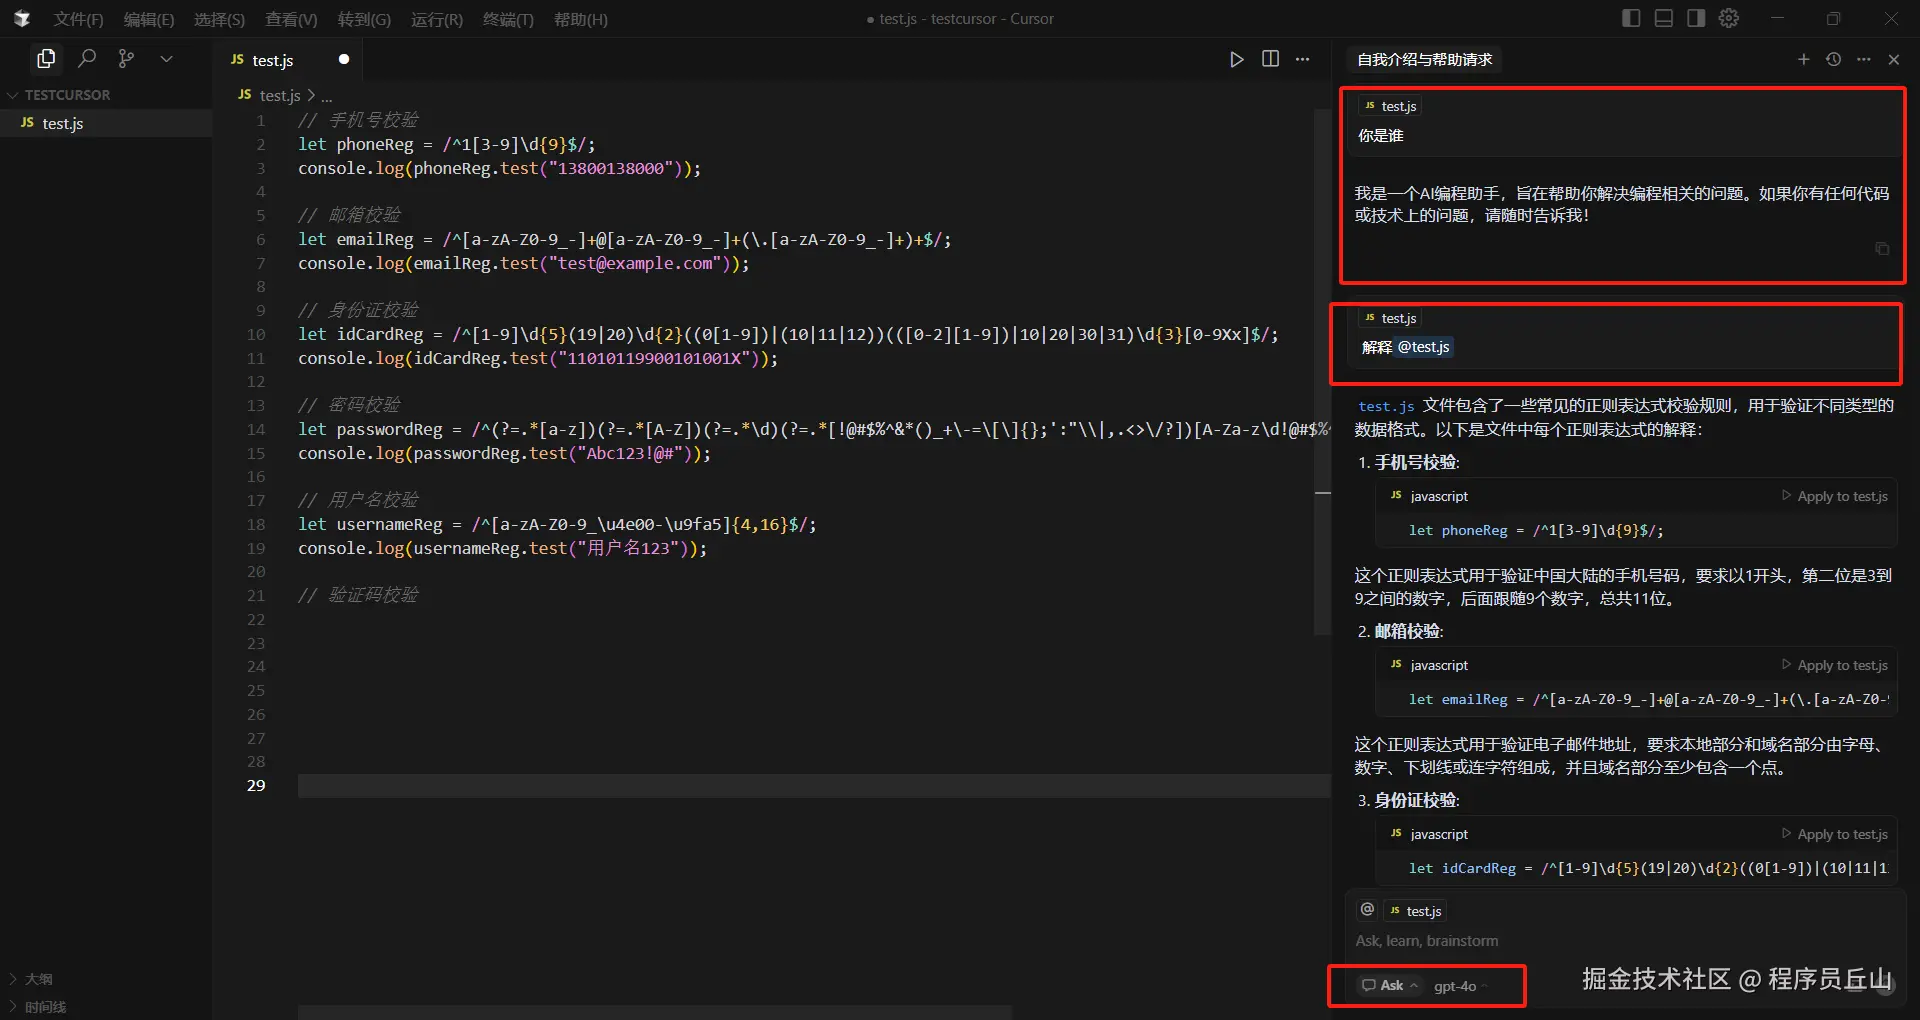Click unsaved dot on test.js tab
The image size is (1920, 1020).
click(344, 59)
